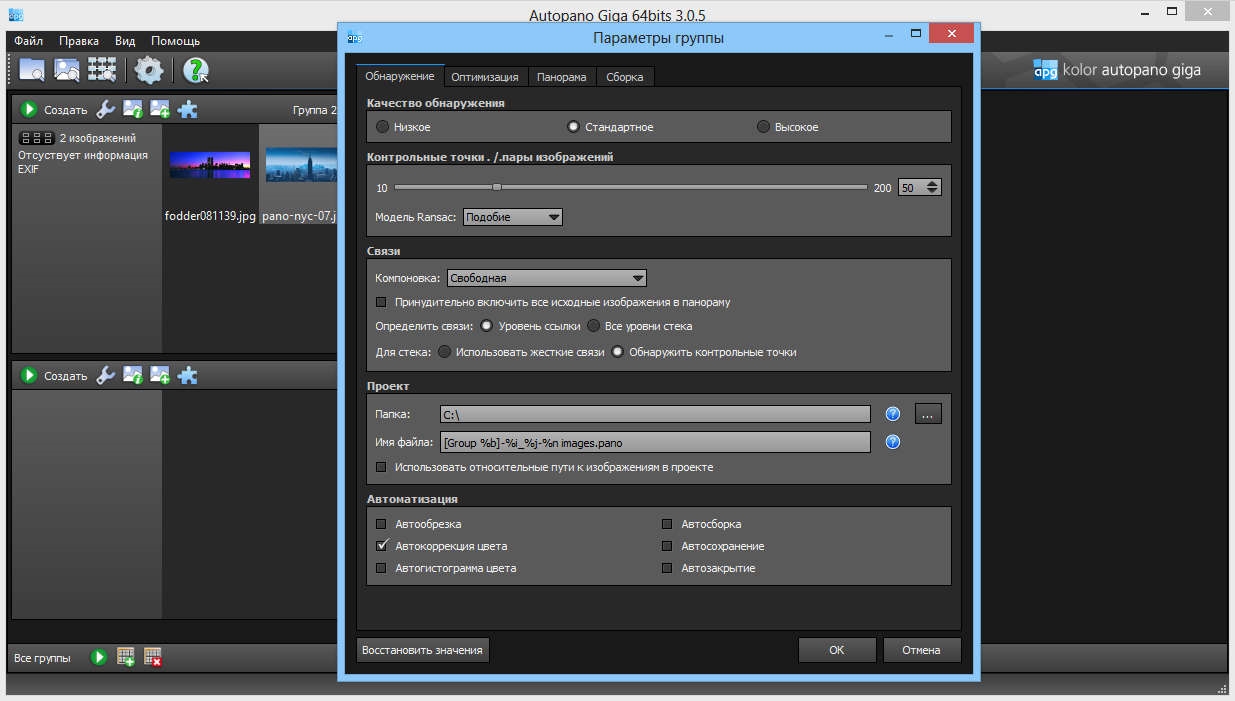1235x701 pixels.
Task: Click Создать play icon in the 2-image group
Action: pos(29,110)
